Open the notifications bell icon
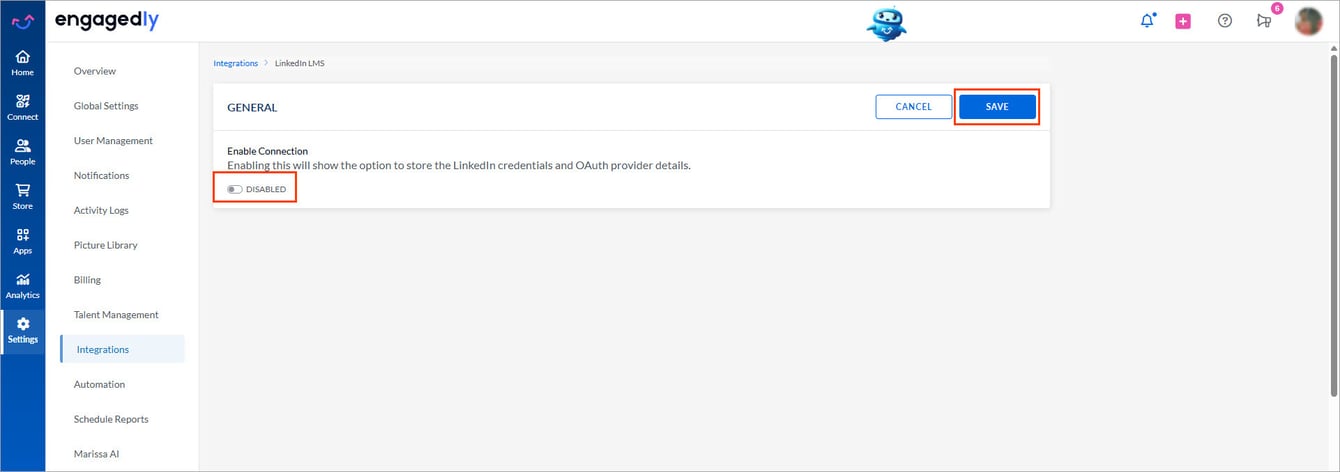Image resolution: width=1340 pixels, height=472 pixels. [x=1147, y=20]
